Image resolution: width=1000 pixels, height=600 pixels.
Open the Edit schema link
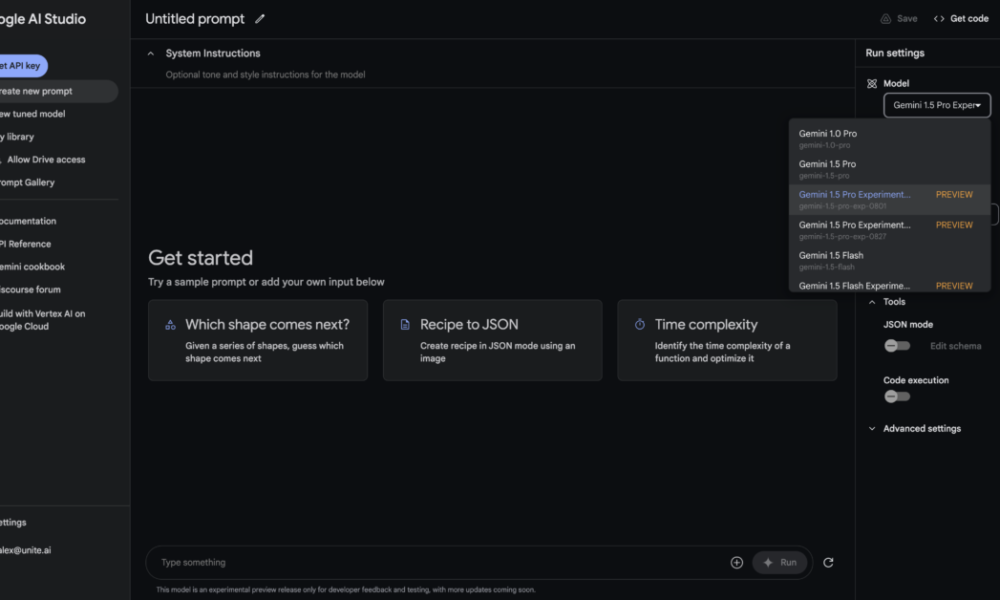click(955, 346)
